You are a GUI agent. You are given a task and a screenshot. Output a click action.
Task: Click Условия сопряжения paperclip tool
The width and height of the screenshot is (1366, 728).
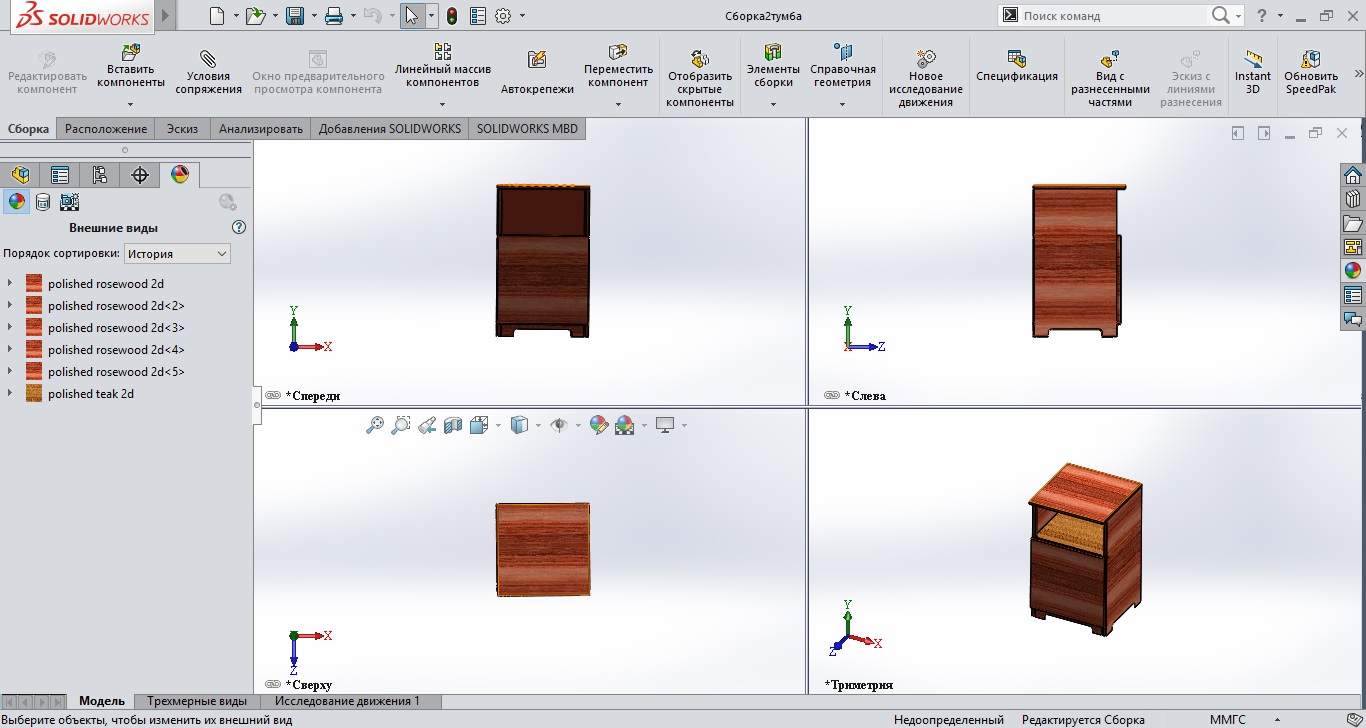208,73
